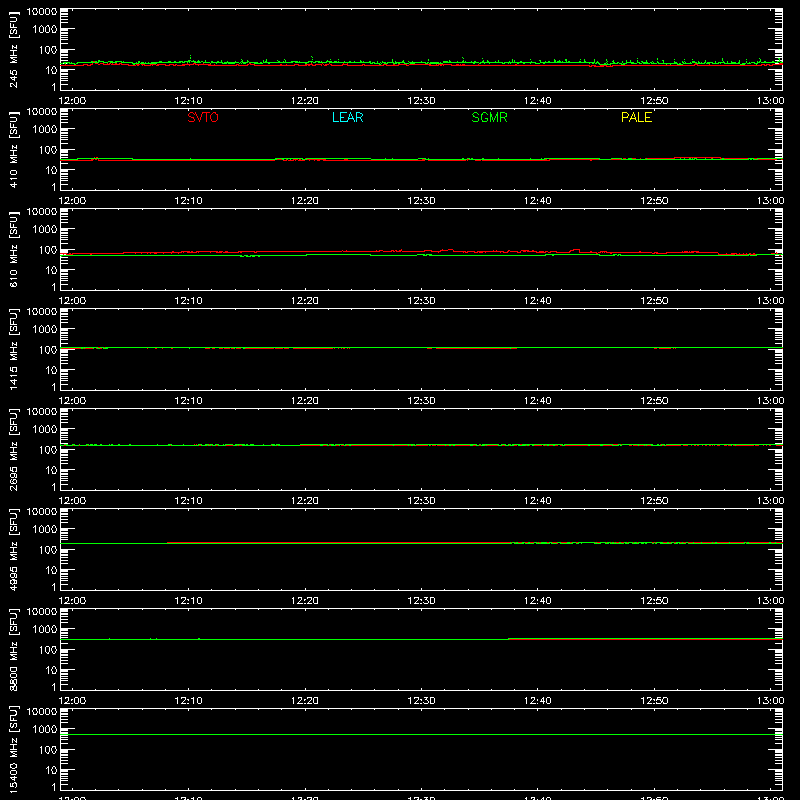This screenshot has width=800, height=800.
Task: Click 12:40 time label below 610 MHz plot
Action: point(538,301)
